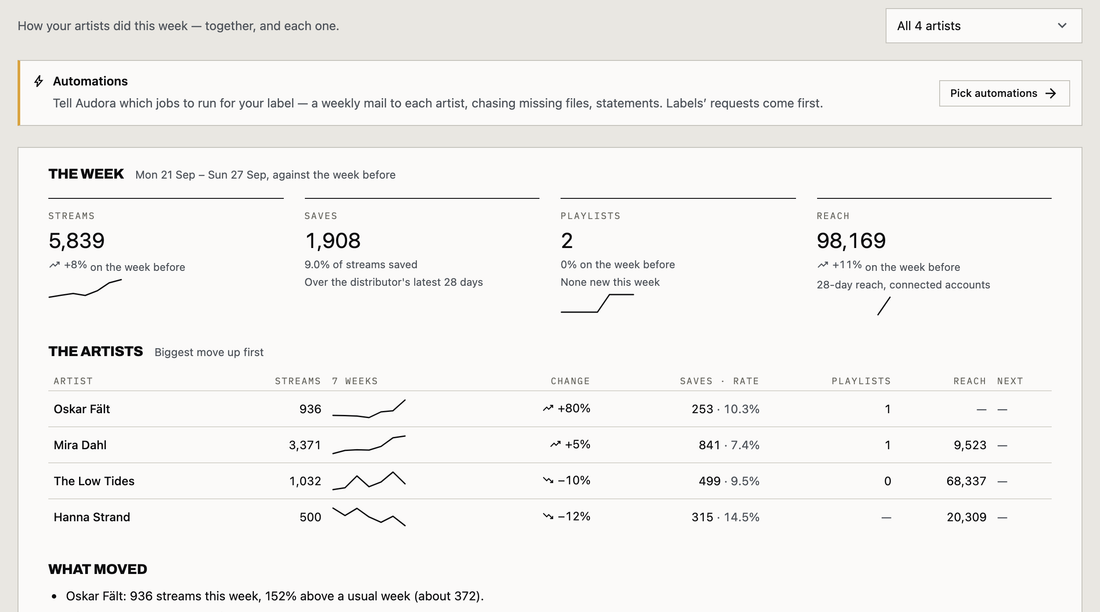Click the saves and rate cell "253 · 10.3%"
The image size is (1100, 612).
tap(725, 409)
